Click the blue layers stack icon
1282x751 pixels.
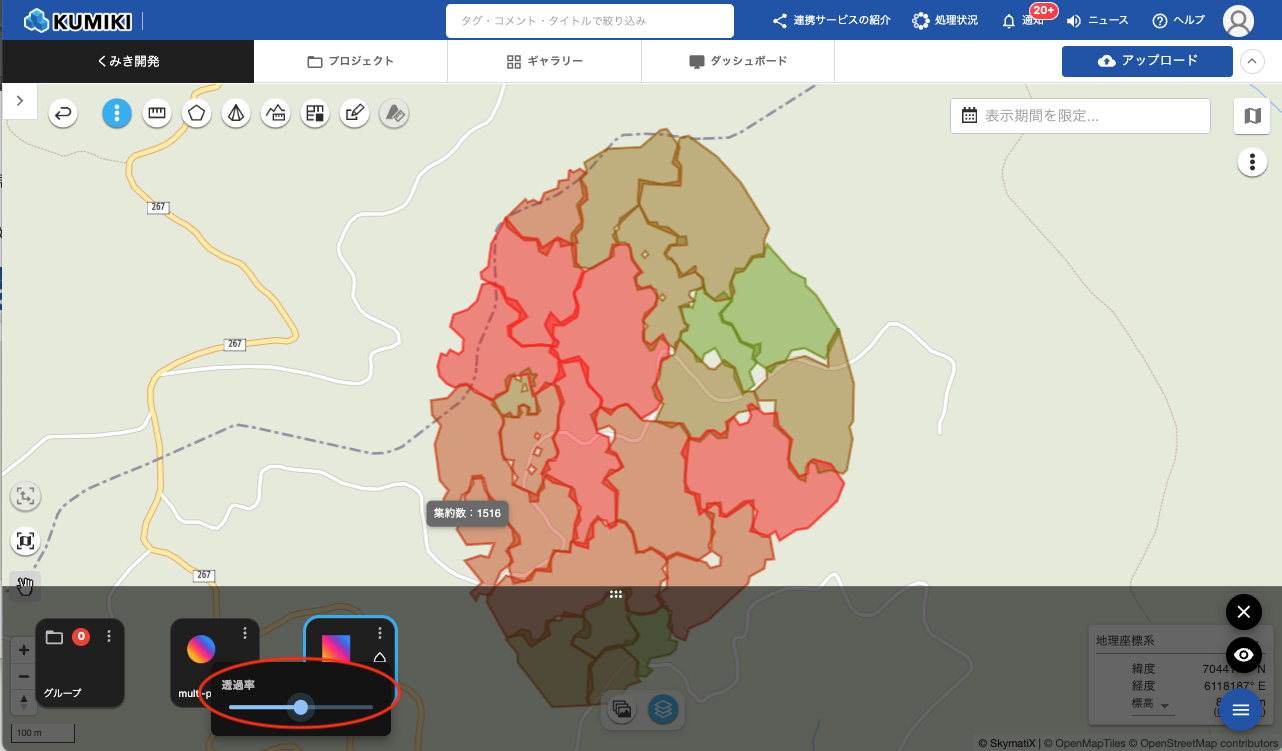coord(662,709)
